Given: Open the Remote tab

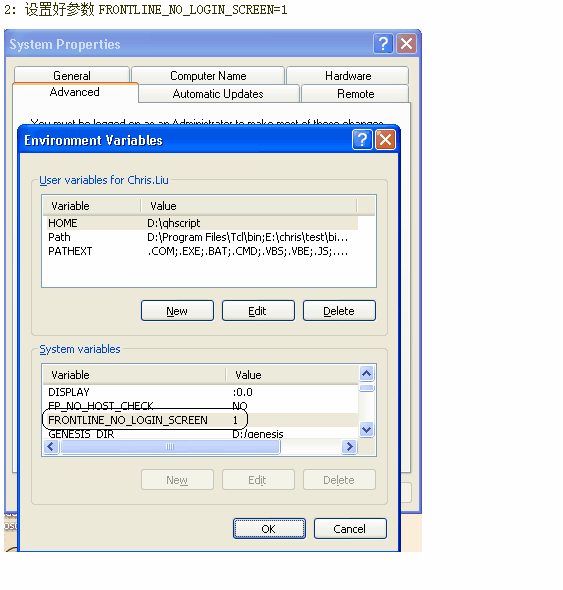Looking at the screenshot, I should 355,93.
